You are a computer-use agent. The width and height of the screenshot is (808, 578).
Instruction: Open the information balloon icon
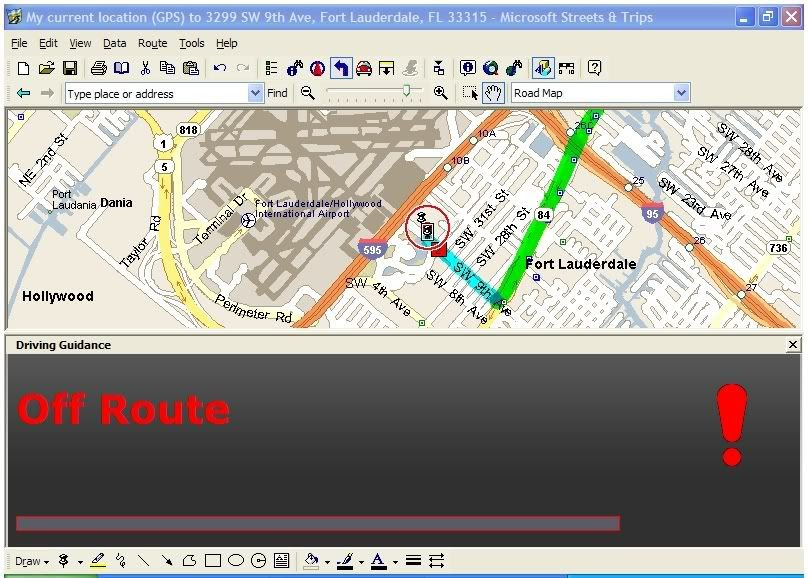467,68
